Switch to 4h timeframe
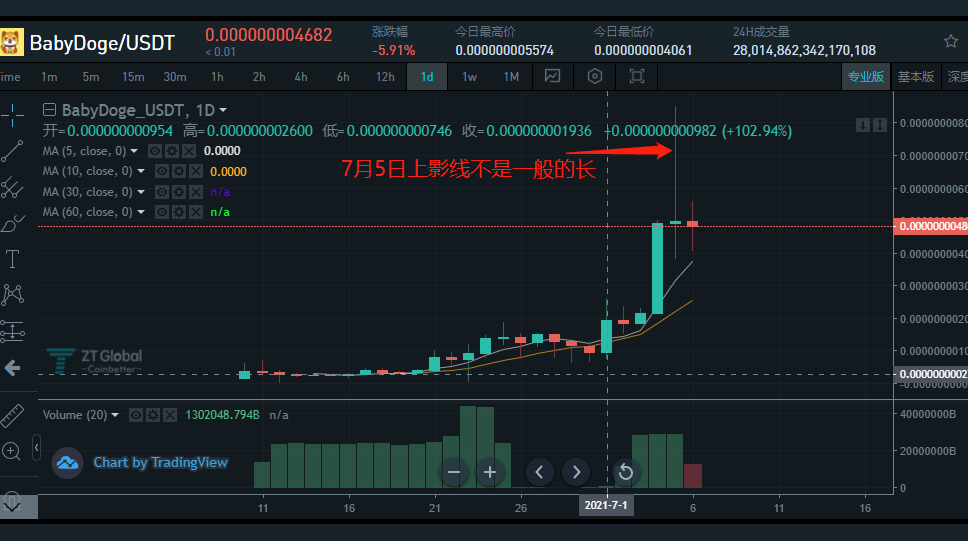Screen dimensions: 968x541 301,77
